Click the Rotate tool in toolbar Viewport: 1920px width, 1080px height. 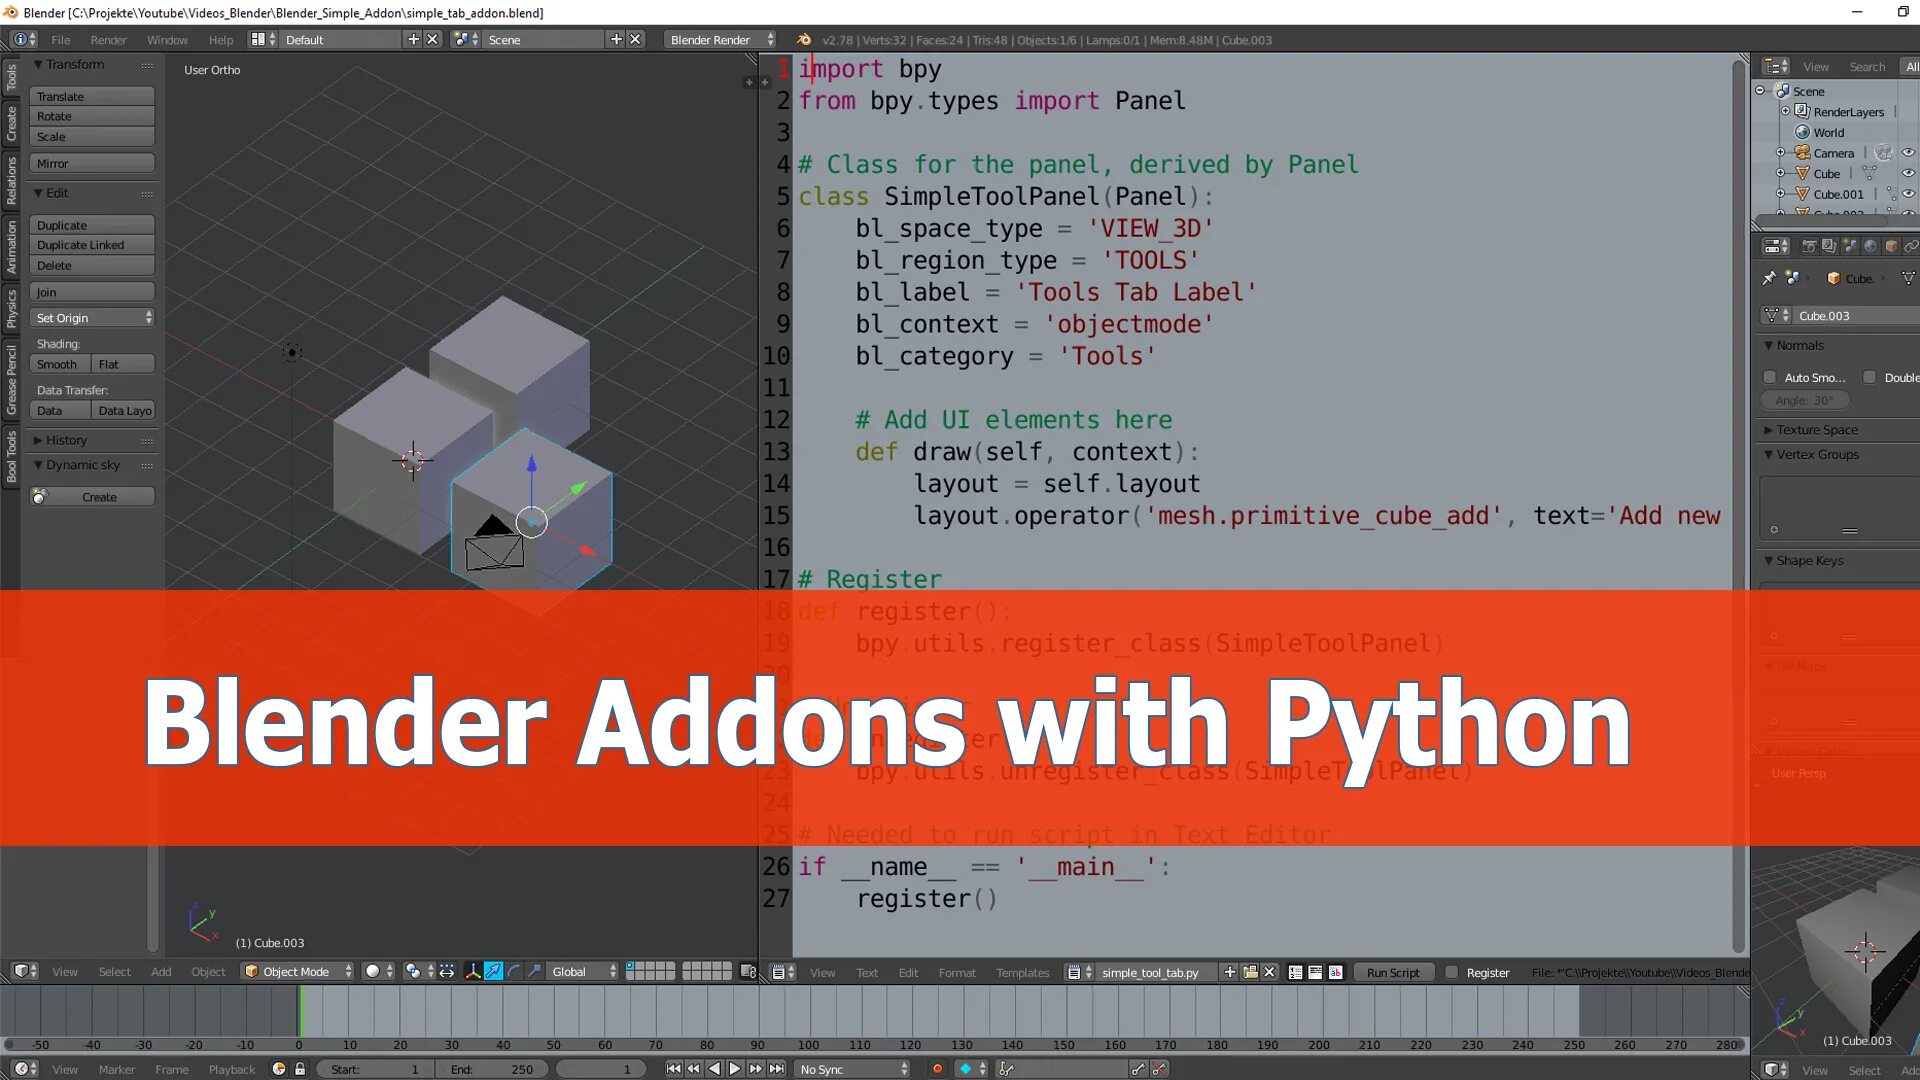[91, 116]
